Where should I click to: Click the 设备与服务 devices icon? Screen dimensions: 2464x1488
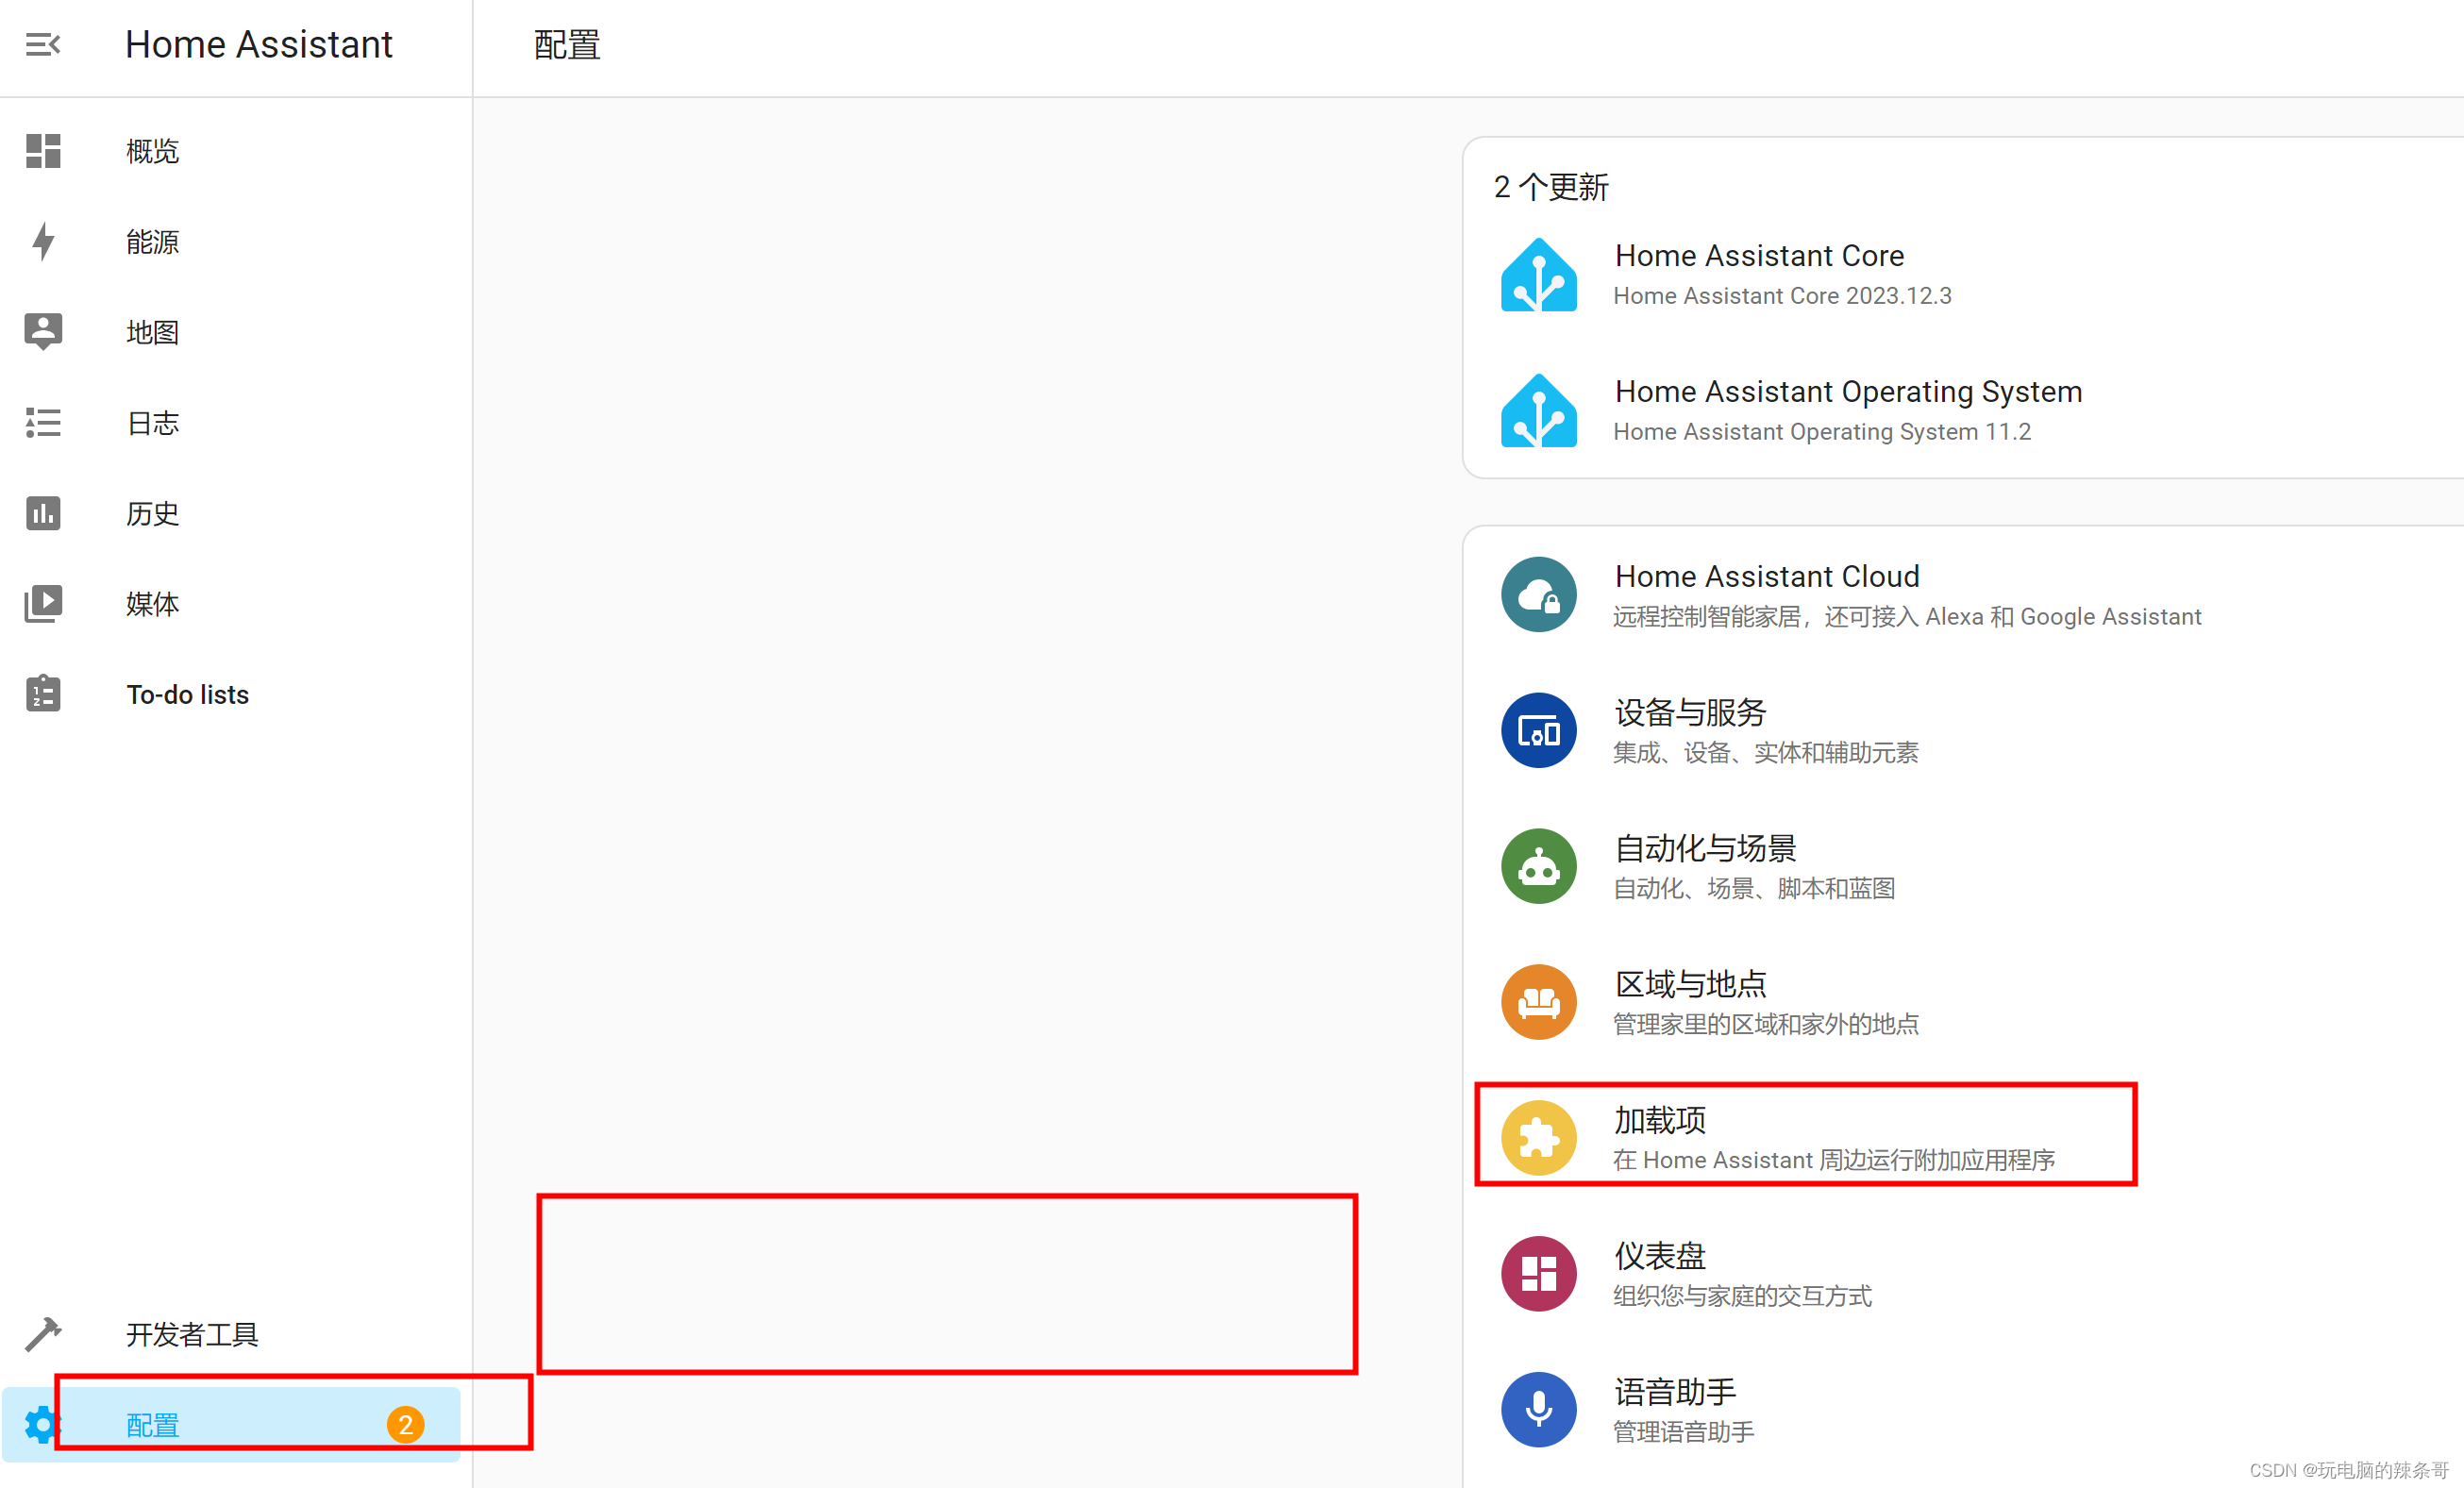point(1539,731)
